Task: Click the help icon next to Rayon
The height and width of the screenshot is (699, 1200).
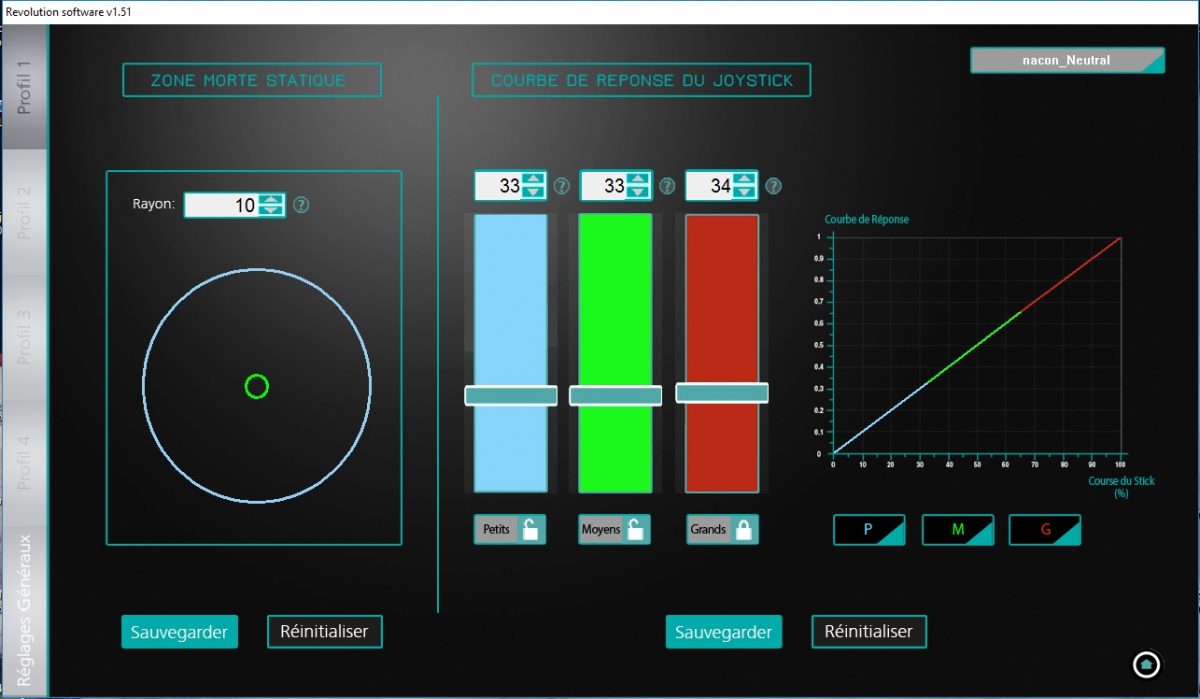Action: coord(301,205)
